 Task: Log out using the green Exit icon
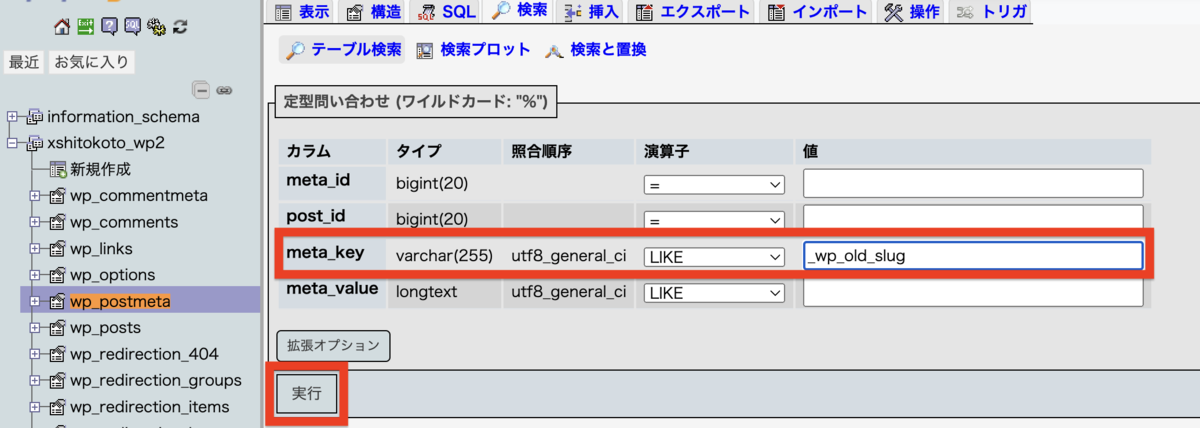click(x=86, y=27)
